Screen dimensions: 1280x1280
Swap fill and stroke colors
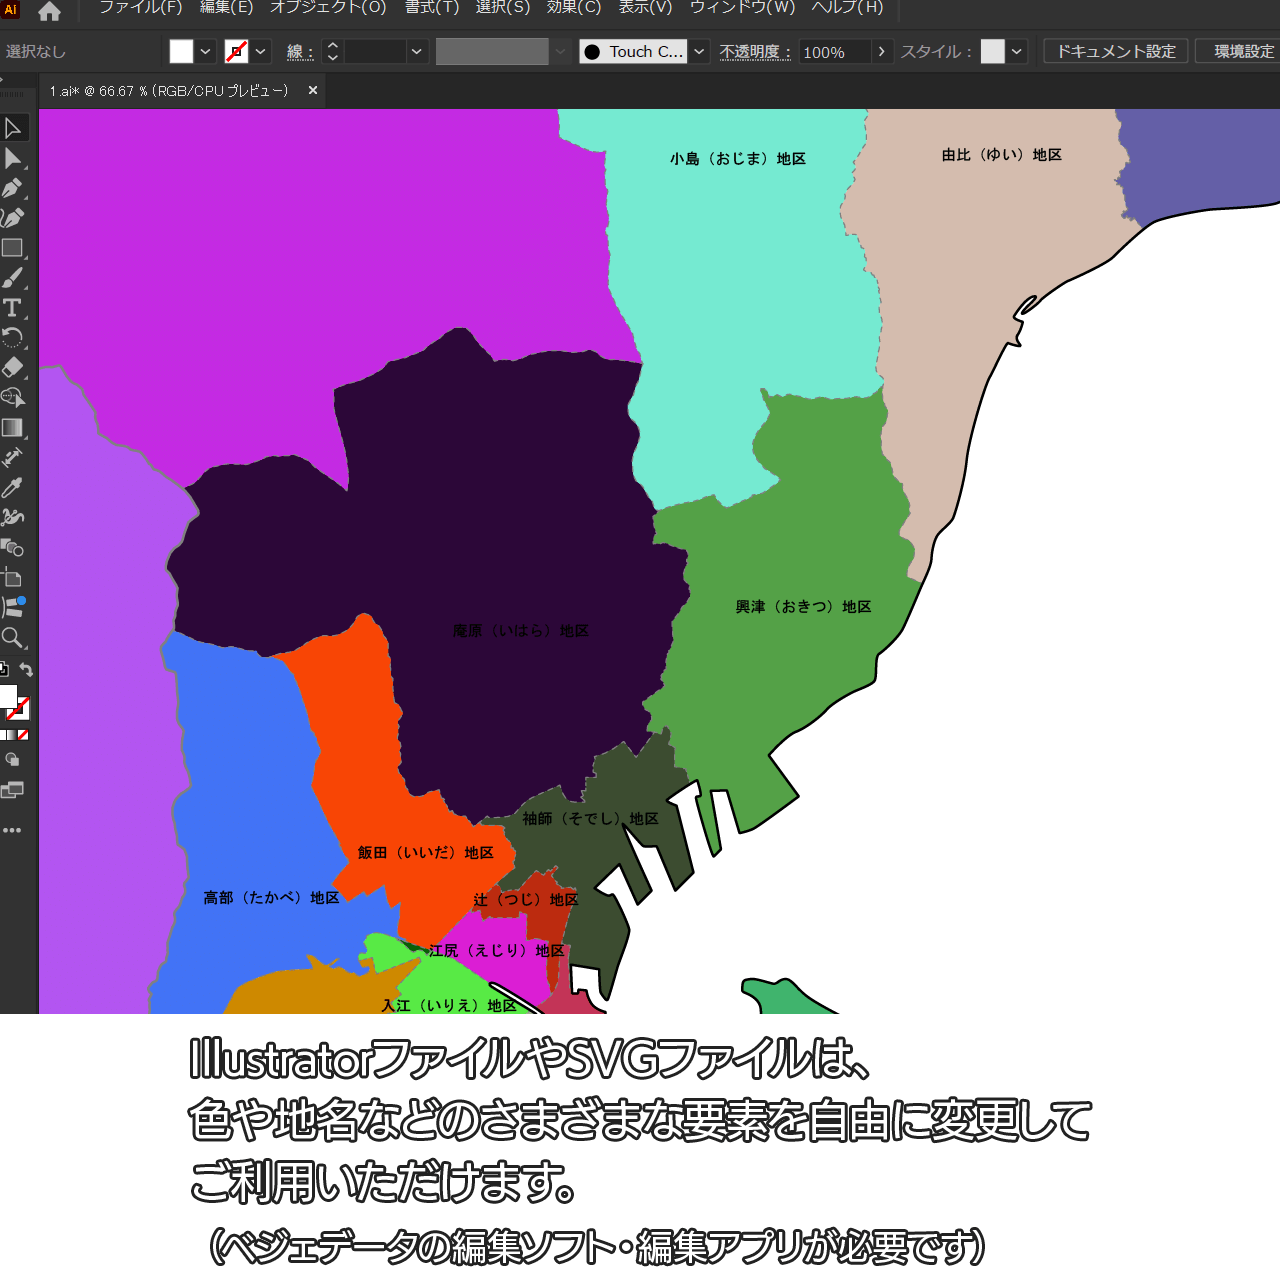tap(26, 670)
